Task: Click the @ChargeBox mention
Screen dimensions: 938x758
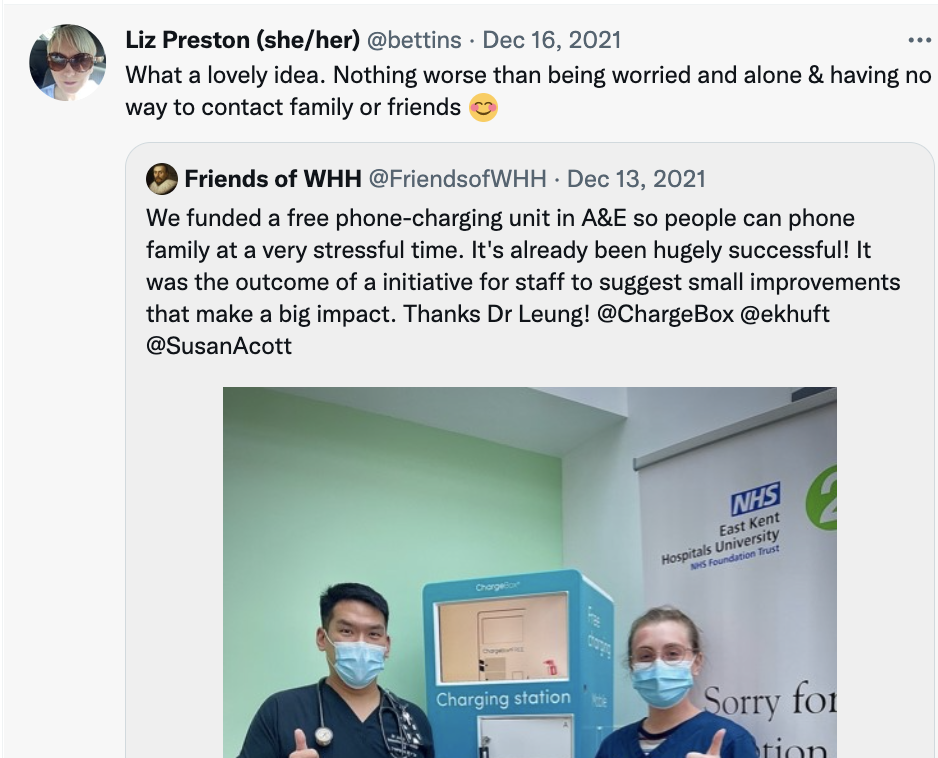Action: point(665,313)
